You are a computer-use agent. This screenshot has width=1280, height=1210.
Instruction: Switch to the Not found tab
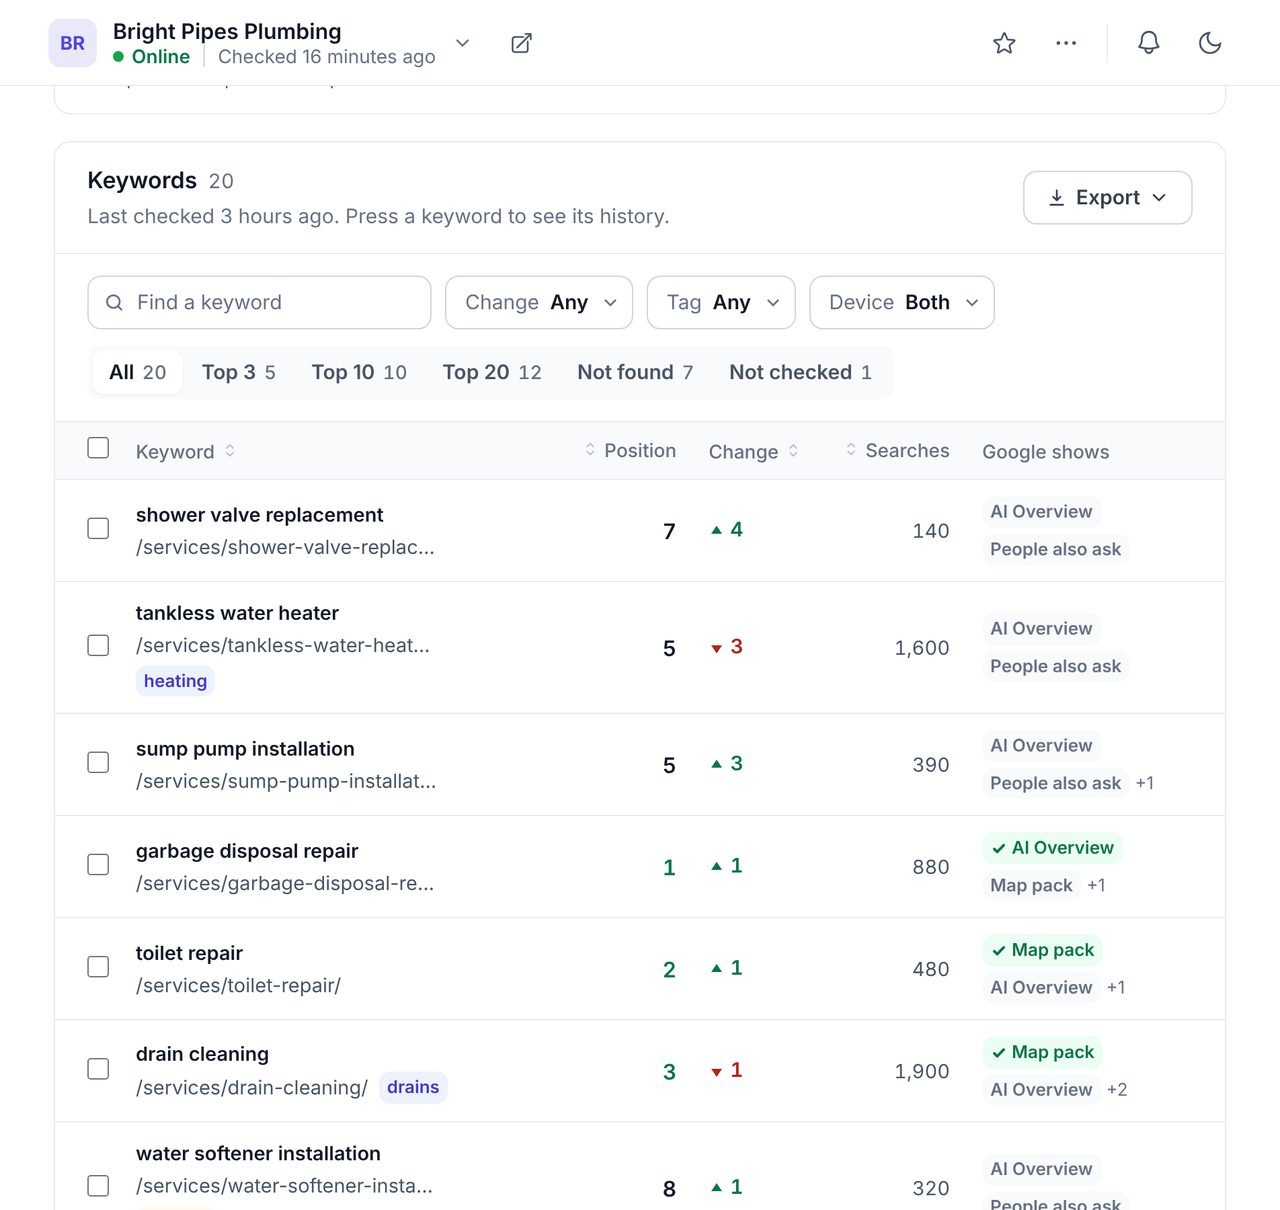click(635, 372)
